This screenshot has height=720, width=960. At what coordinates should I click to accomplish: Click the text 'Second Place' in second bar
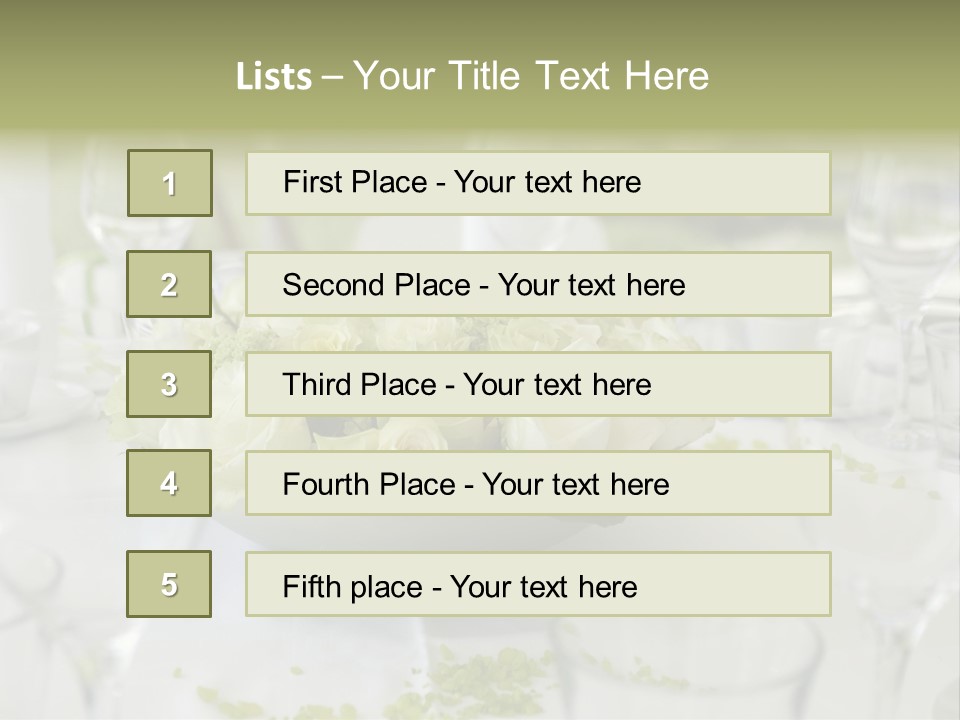[x=377, y=285]
